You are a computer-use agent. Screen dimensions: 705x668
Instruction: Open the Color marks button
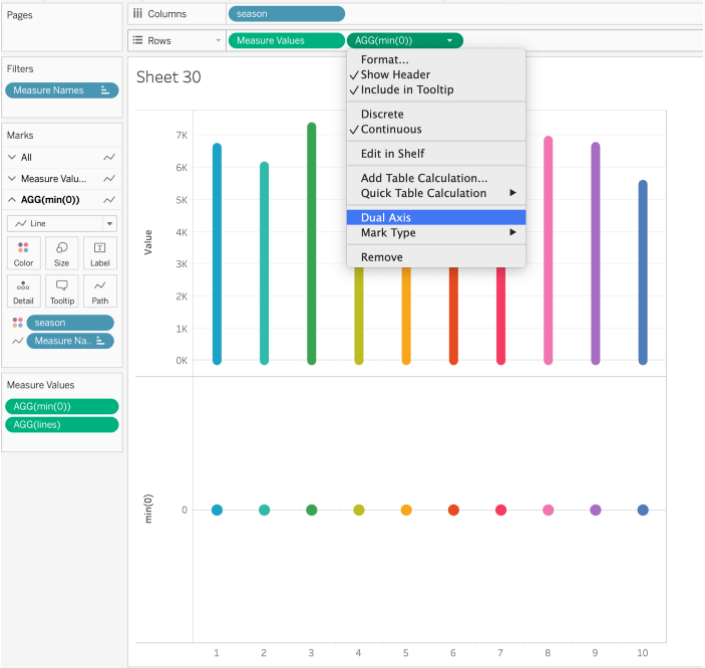[23, 253]
